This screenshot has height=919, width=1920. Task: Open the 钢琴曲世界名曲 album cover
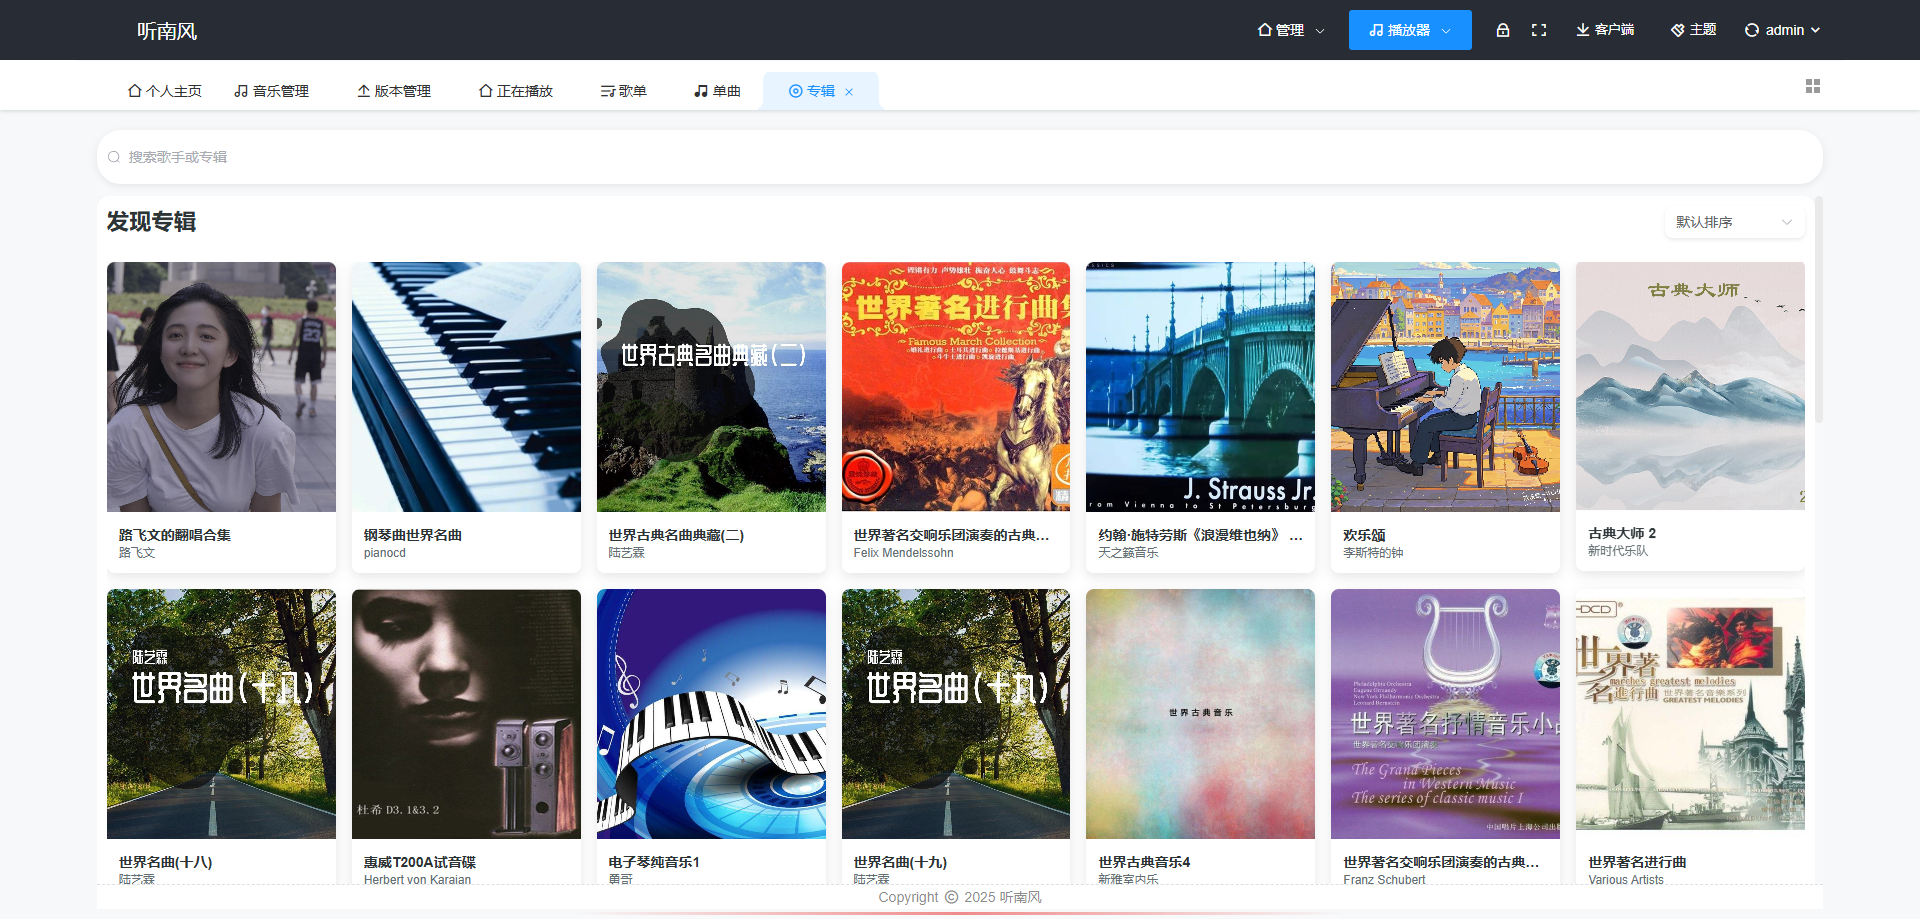pyautogui.click(x=466, y=387)
